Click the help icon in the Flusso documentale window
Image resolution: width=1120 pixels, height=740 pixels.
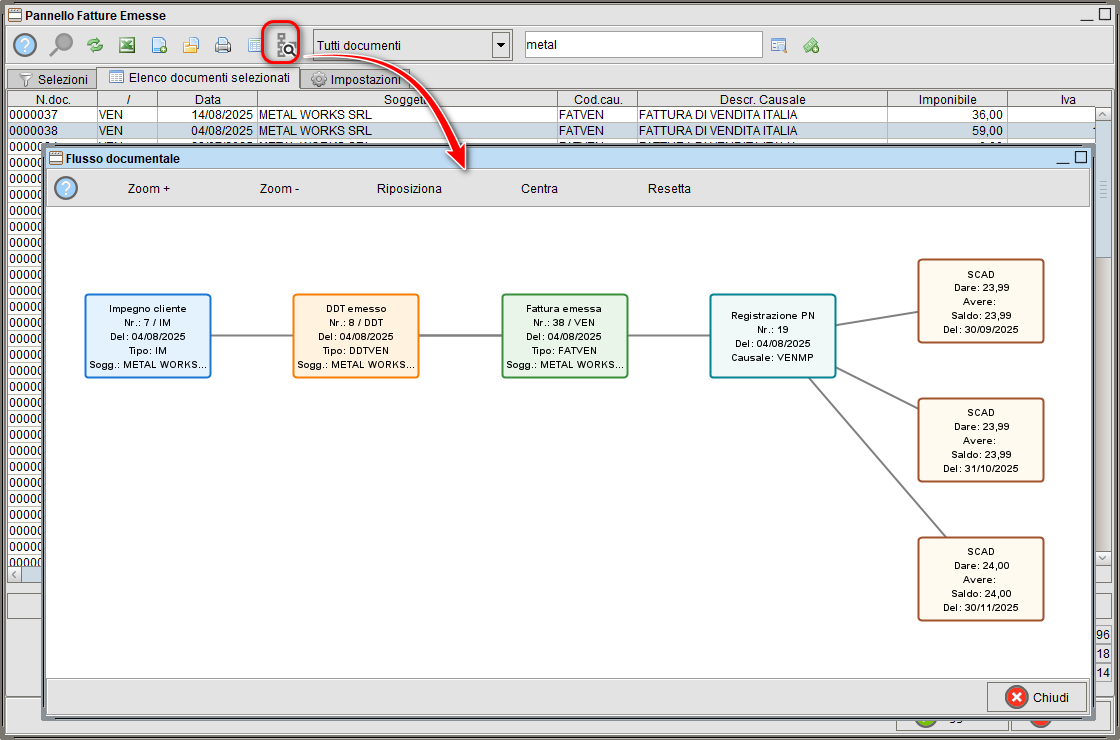pos(65,188)
